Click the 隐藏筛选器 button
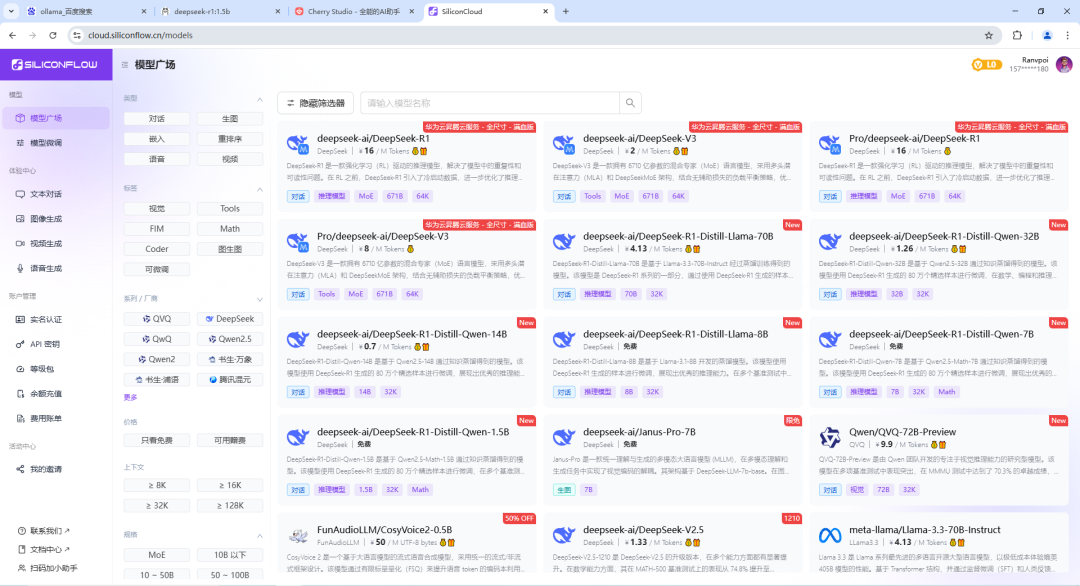 coord(315,103)
